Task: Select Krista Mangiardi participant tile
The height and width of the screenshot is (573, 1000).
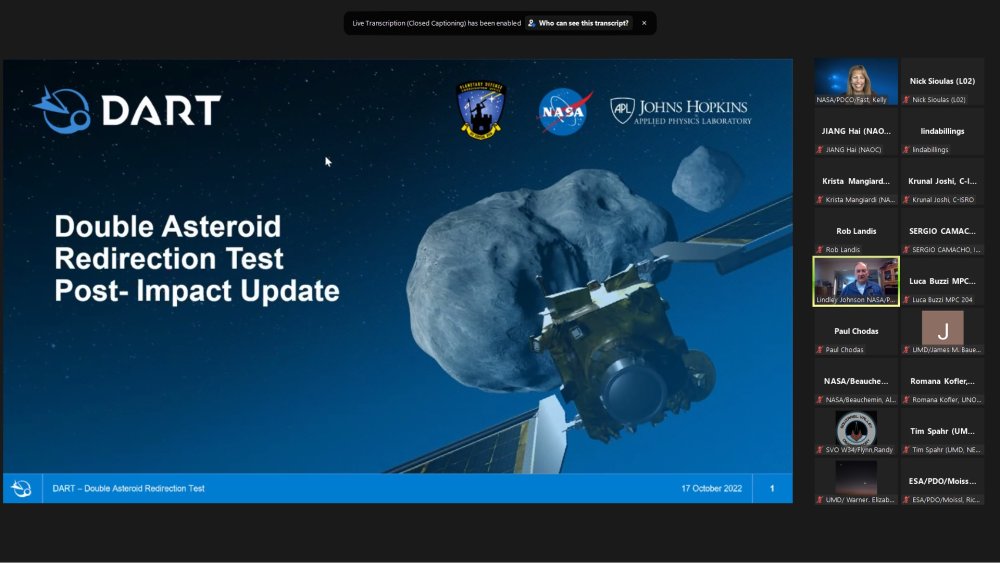Action: point(856,181)
